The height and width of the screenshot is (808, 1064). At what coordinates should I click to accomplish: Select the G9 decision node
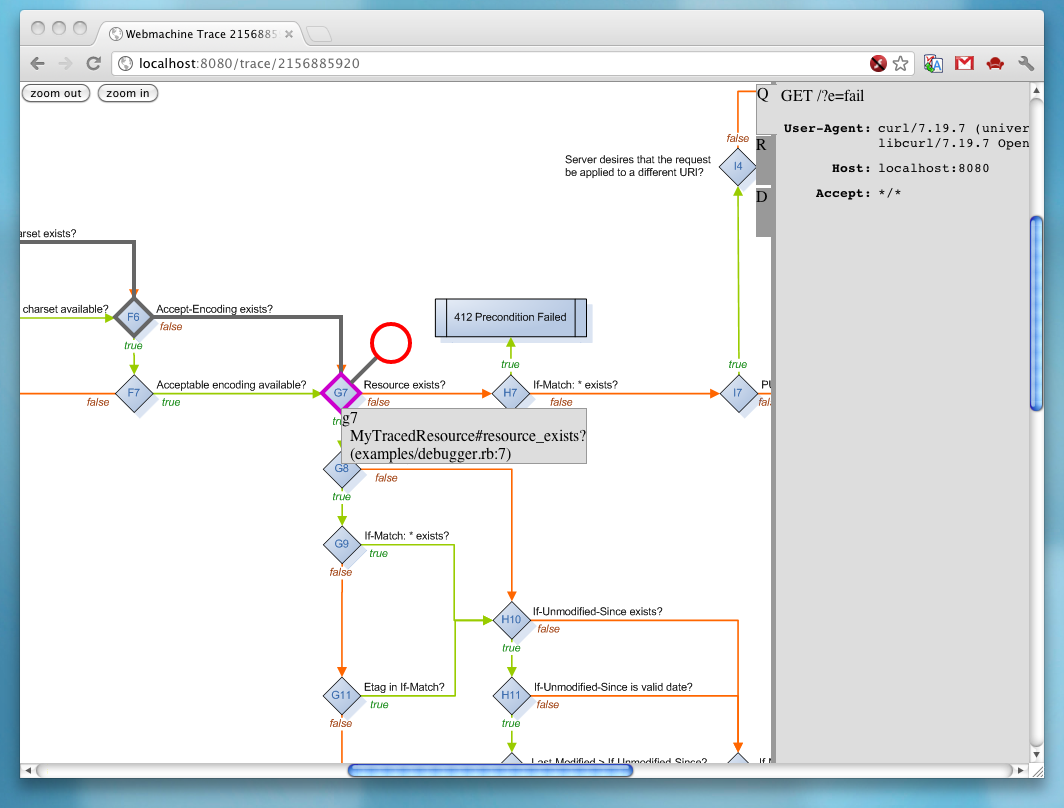coord(341,544)
